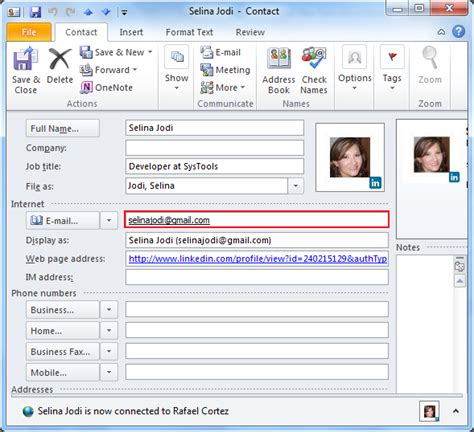Expand the people pane caret
474x432 pixels.
456,411
